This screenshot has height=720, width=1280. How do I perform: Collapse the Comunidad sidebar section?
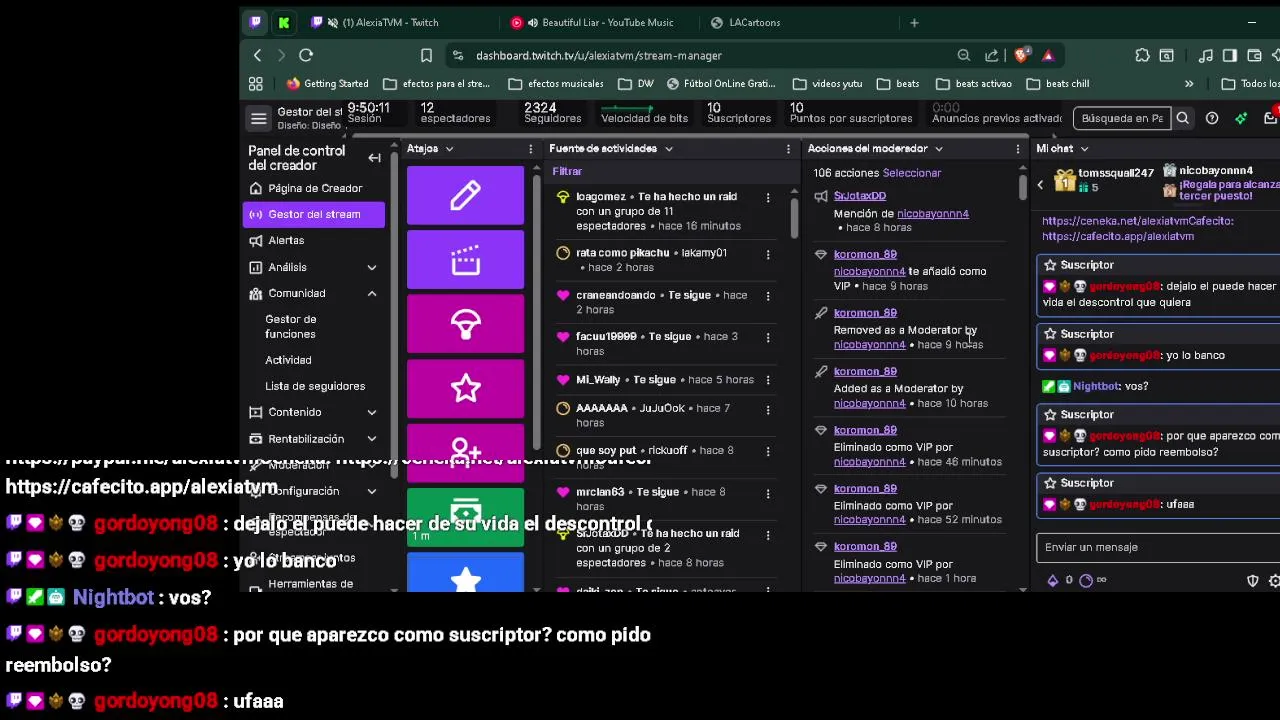click(x=371, y=293)
